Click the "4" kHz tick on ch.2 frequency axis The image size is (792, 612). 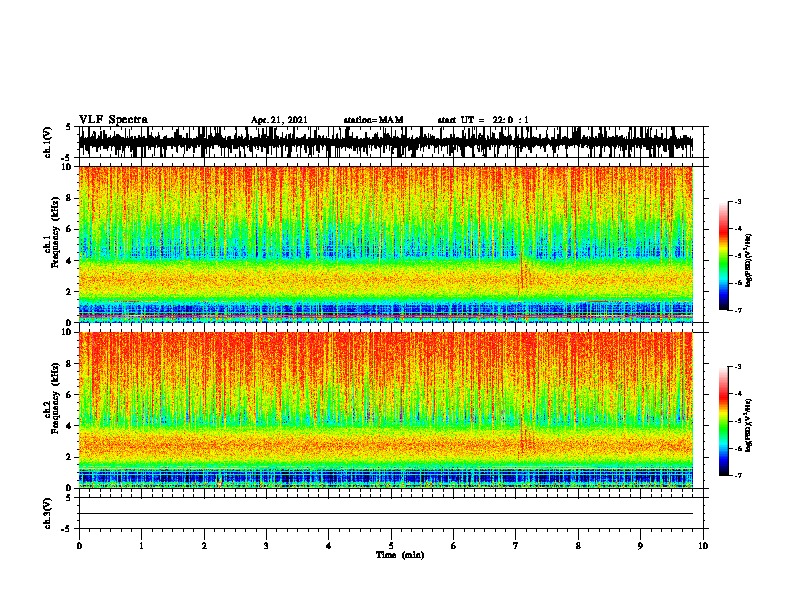coord(70,426)
